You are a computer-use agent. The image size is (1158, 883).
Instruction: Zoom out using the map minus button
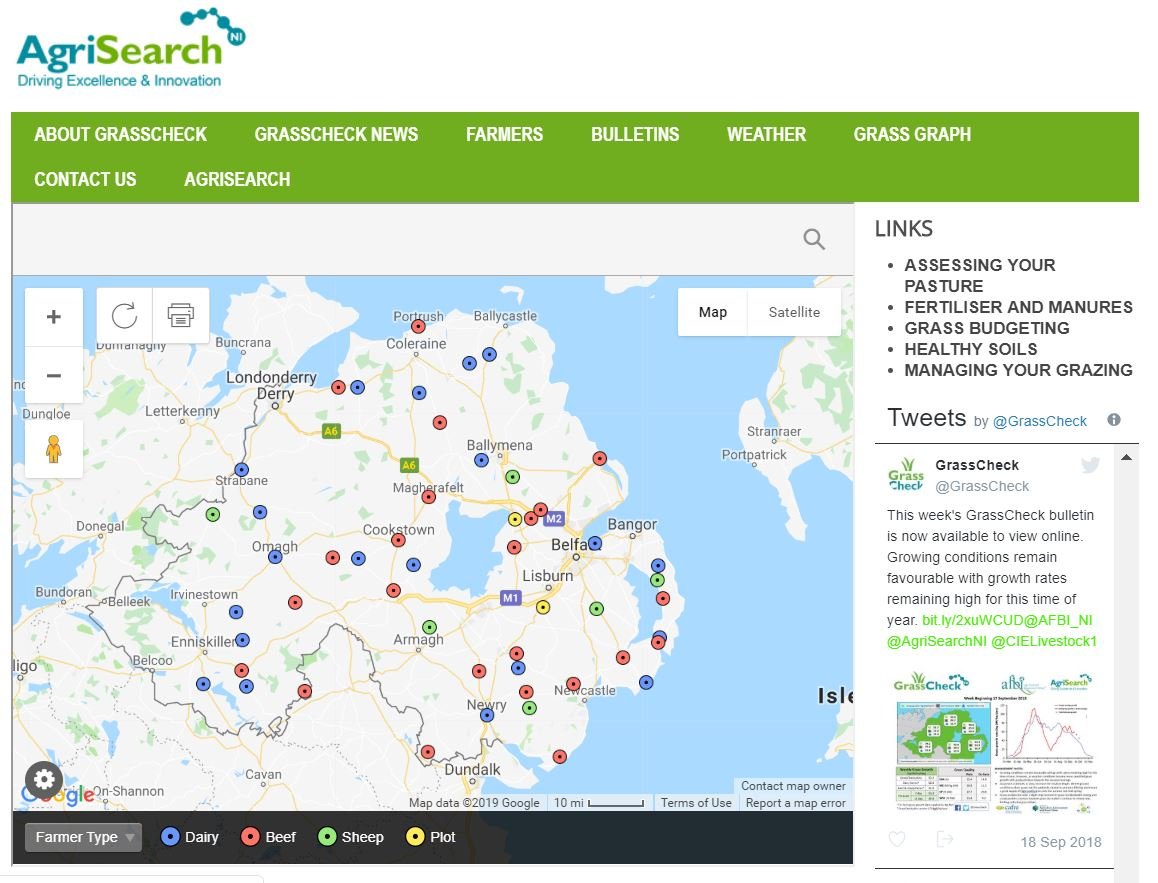(x=53, y=374)
